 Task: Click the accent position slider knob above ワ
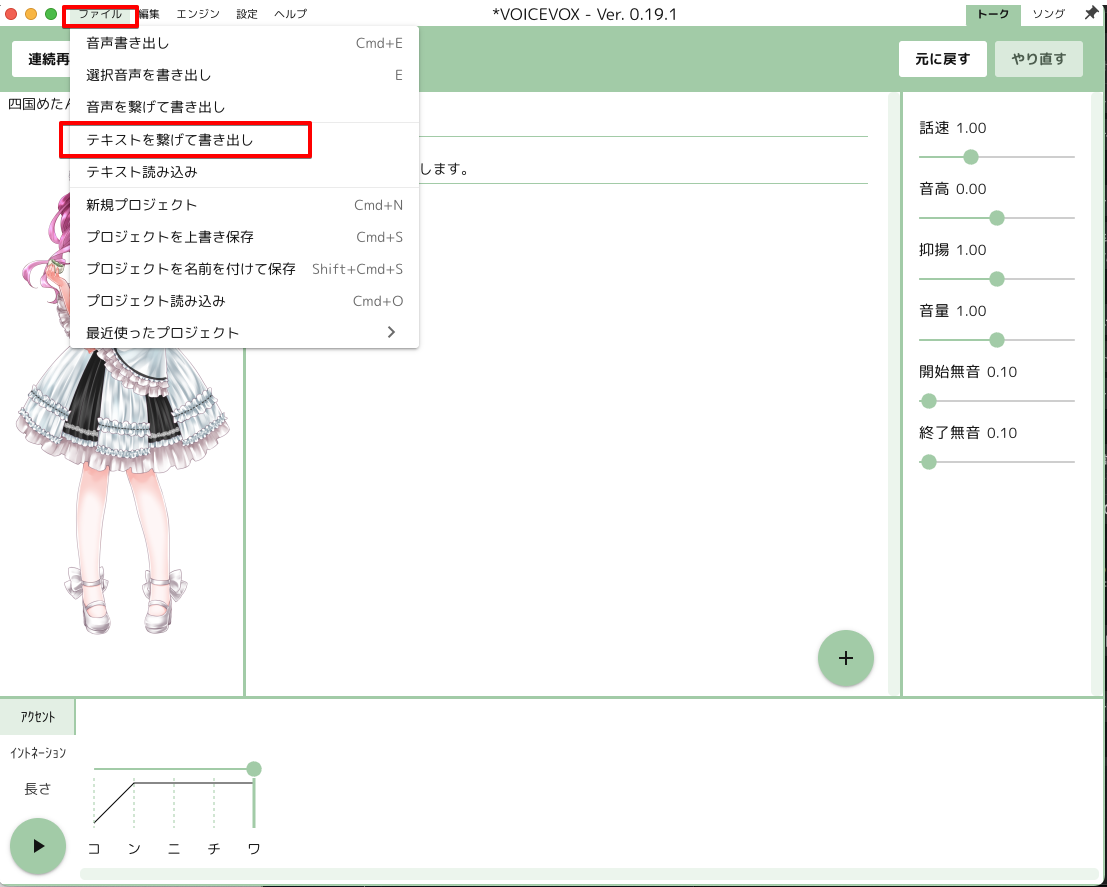coord(254,768)
